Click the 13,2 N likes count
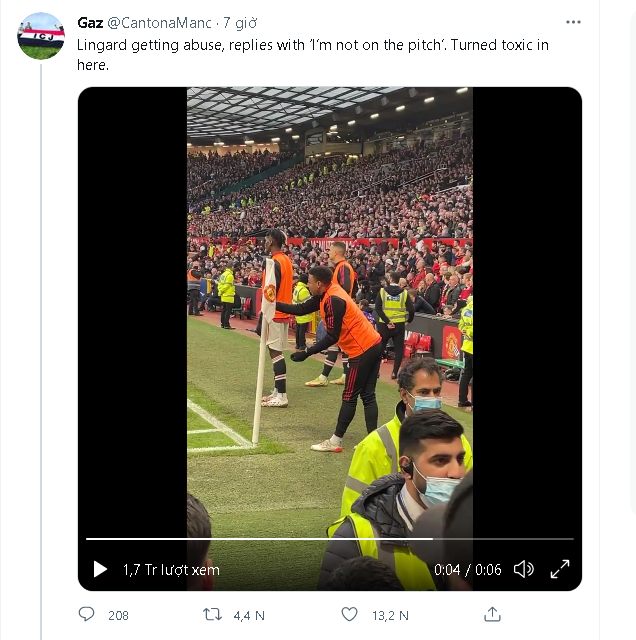The image size is (636, 640). [x=390, y=615]
